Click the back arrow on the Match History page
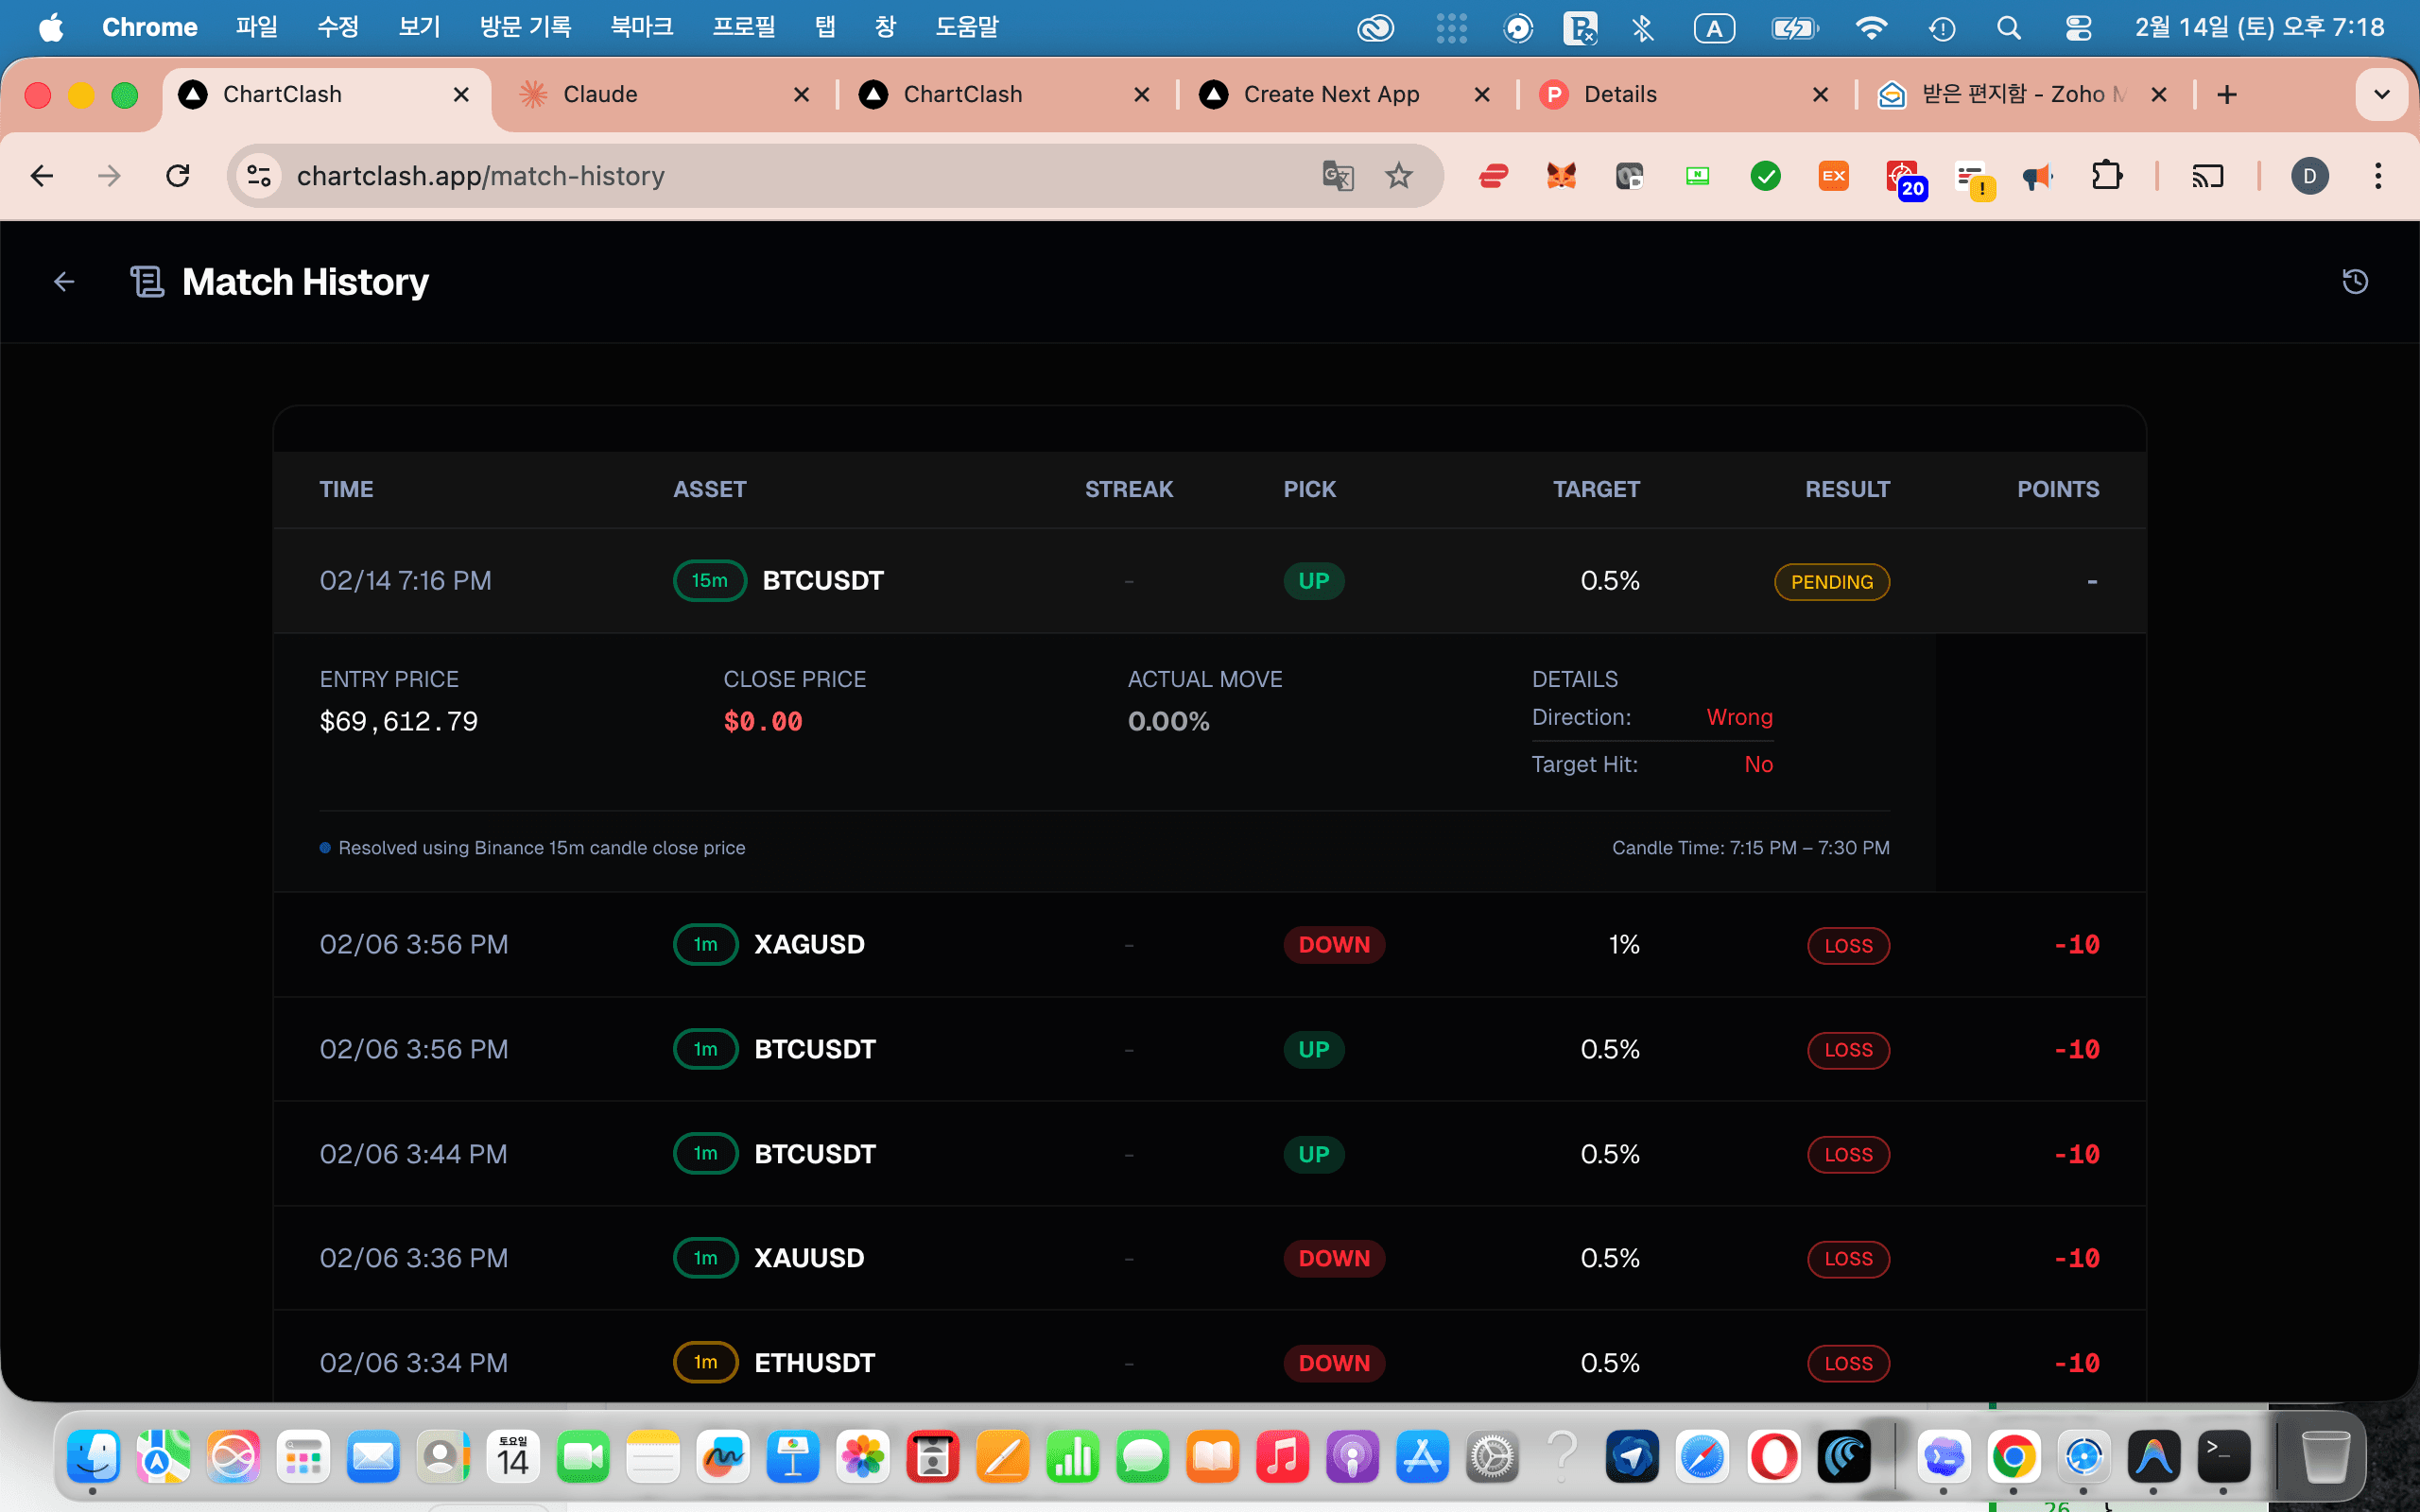Viewport: 2420px width, 1512px height. [x=63, y=281]
